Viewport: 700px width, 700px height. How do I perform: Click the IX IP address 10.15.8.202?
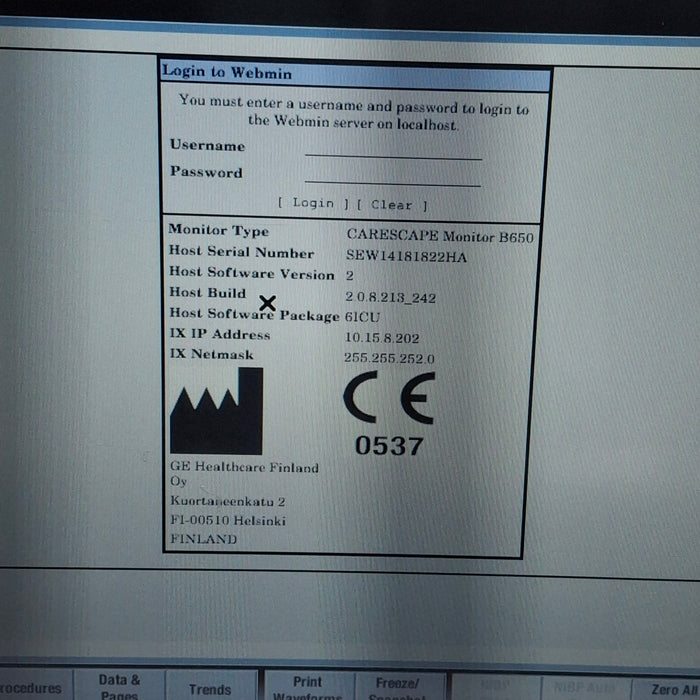click(382, 337)
